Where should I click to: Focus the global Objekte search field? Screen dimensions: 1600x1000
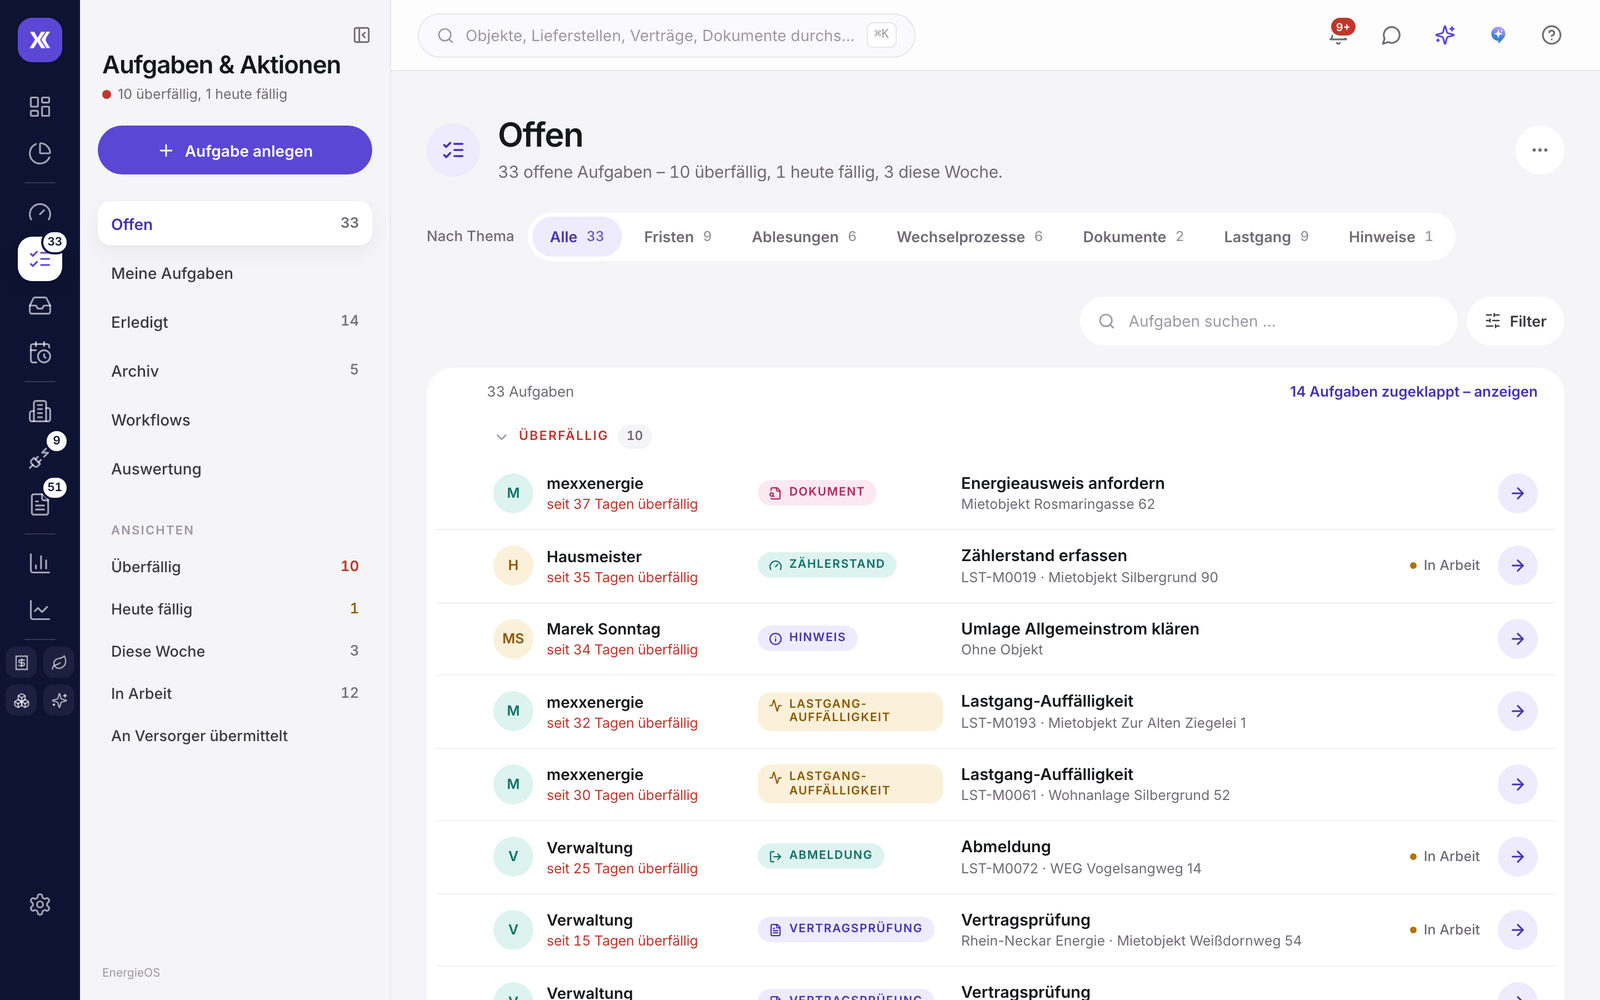click(x=666, y=35)
